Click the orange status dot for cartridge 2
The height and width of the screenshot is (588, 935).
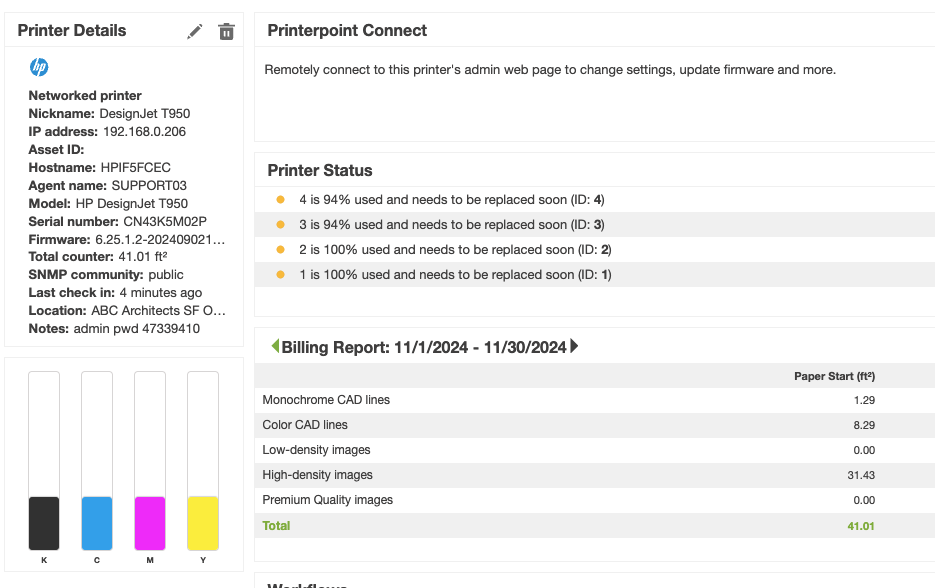280,250
